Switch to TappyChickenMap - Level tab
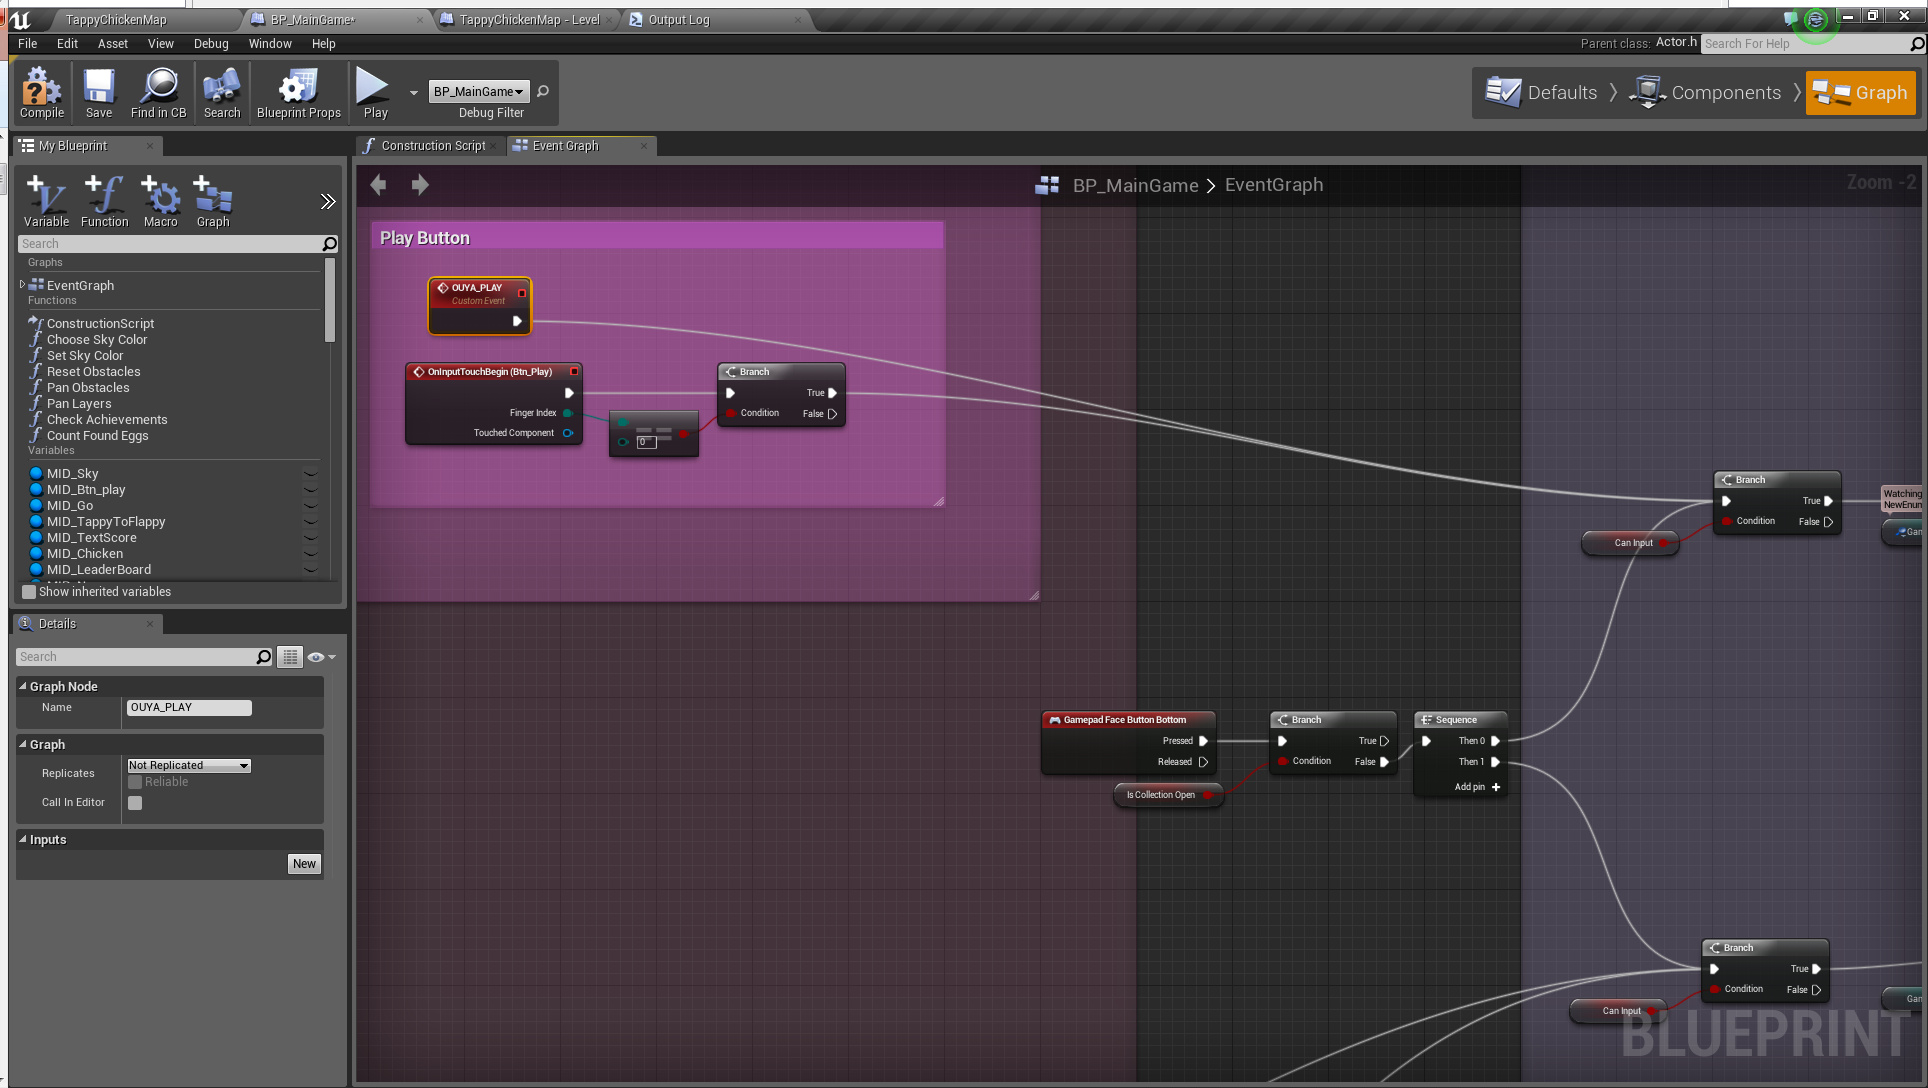This screenshot has height=1088, width=1928. click(x=529, y=20)
